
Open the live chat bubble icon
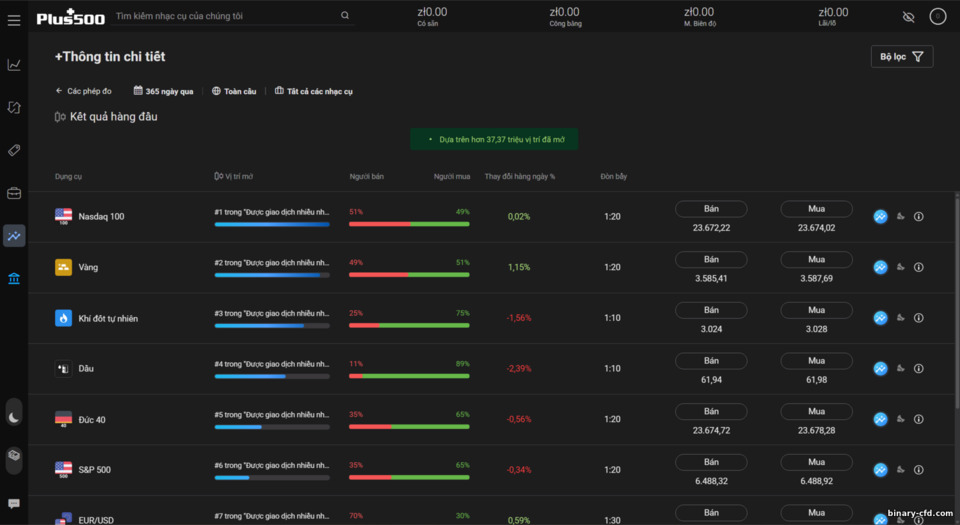(x=14, y=503)
